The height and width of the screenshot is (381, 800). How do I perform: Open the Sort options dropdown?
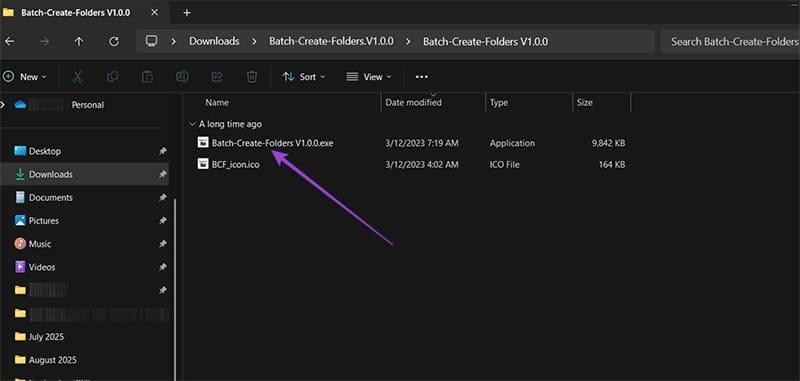coord(304,77)
